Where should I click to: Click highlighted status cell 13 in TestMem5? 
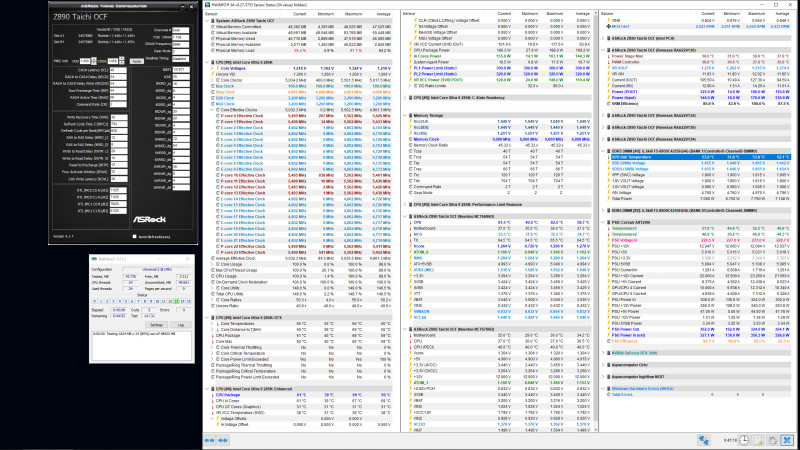coord(177,302)
